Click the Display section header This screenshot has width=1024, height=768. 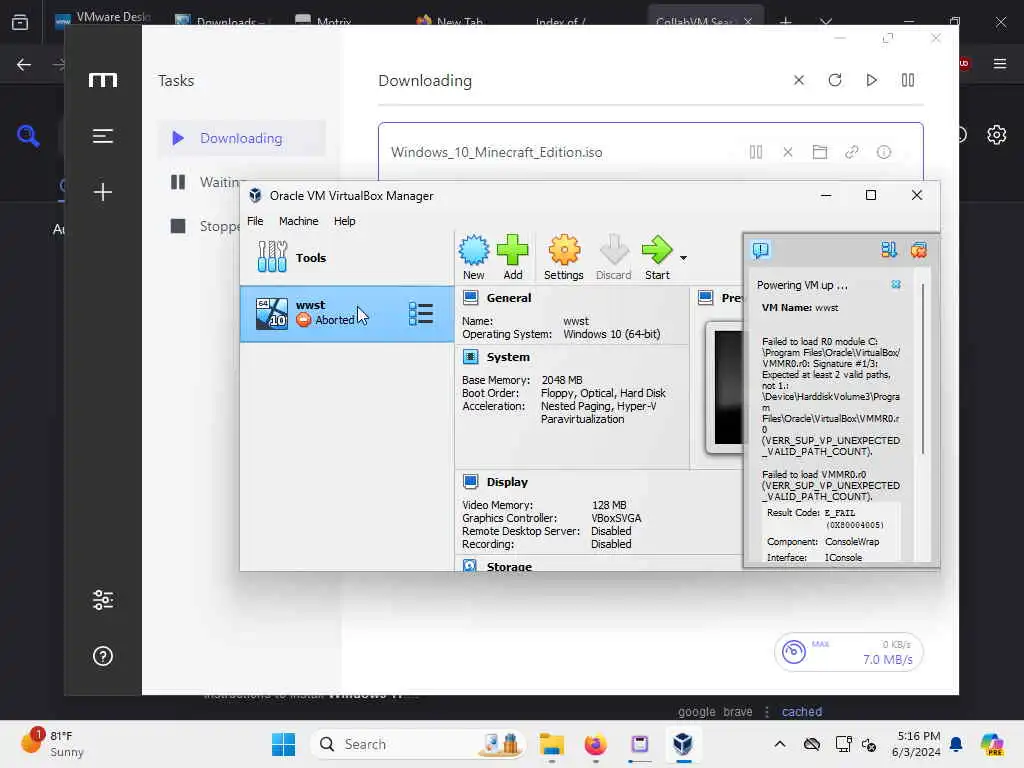coord(507,482)
